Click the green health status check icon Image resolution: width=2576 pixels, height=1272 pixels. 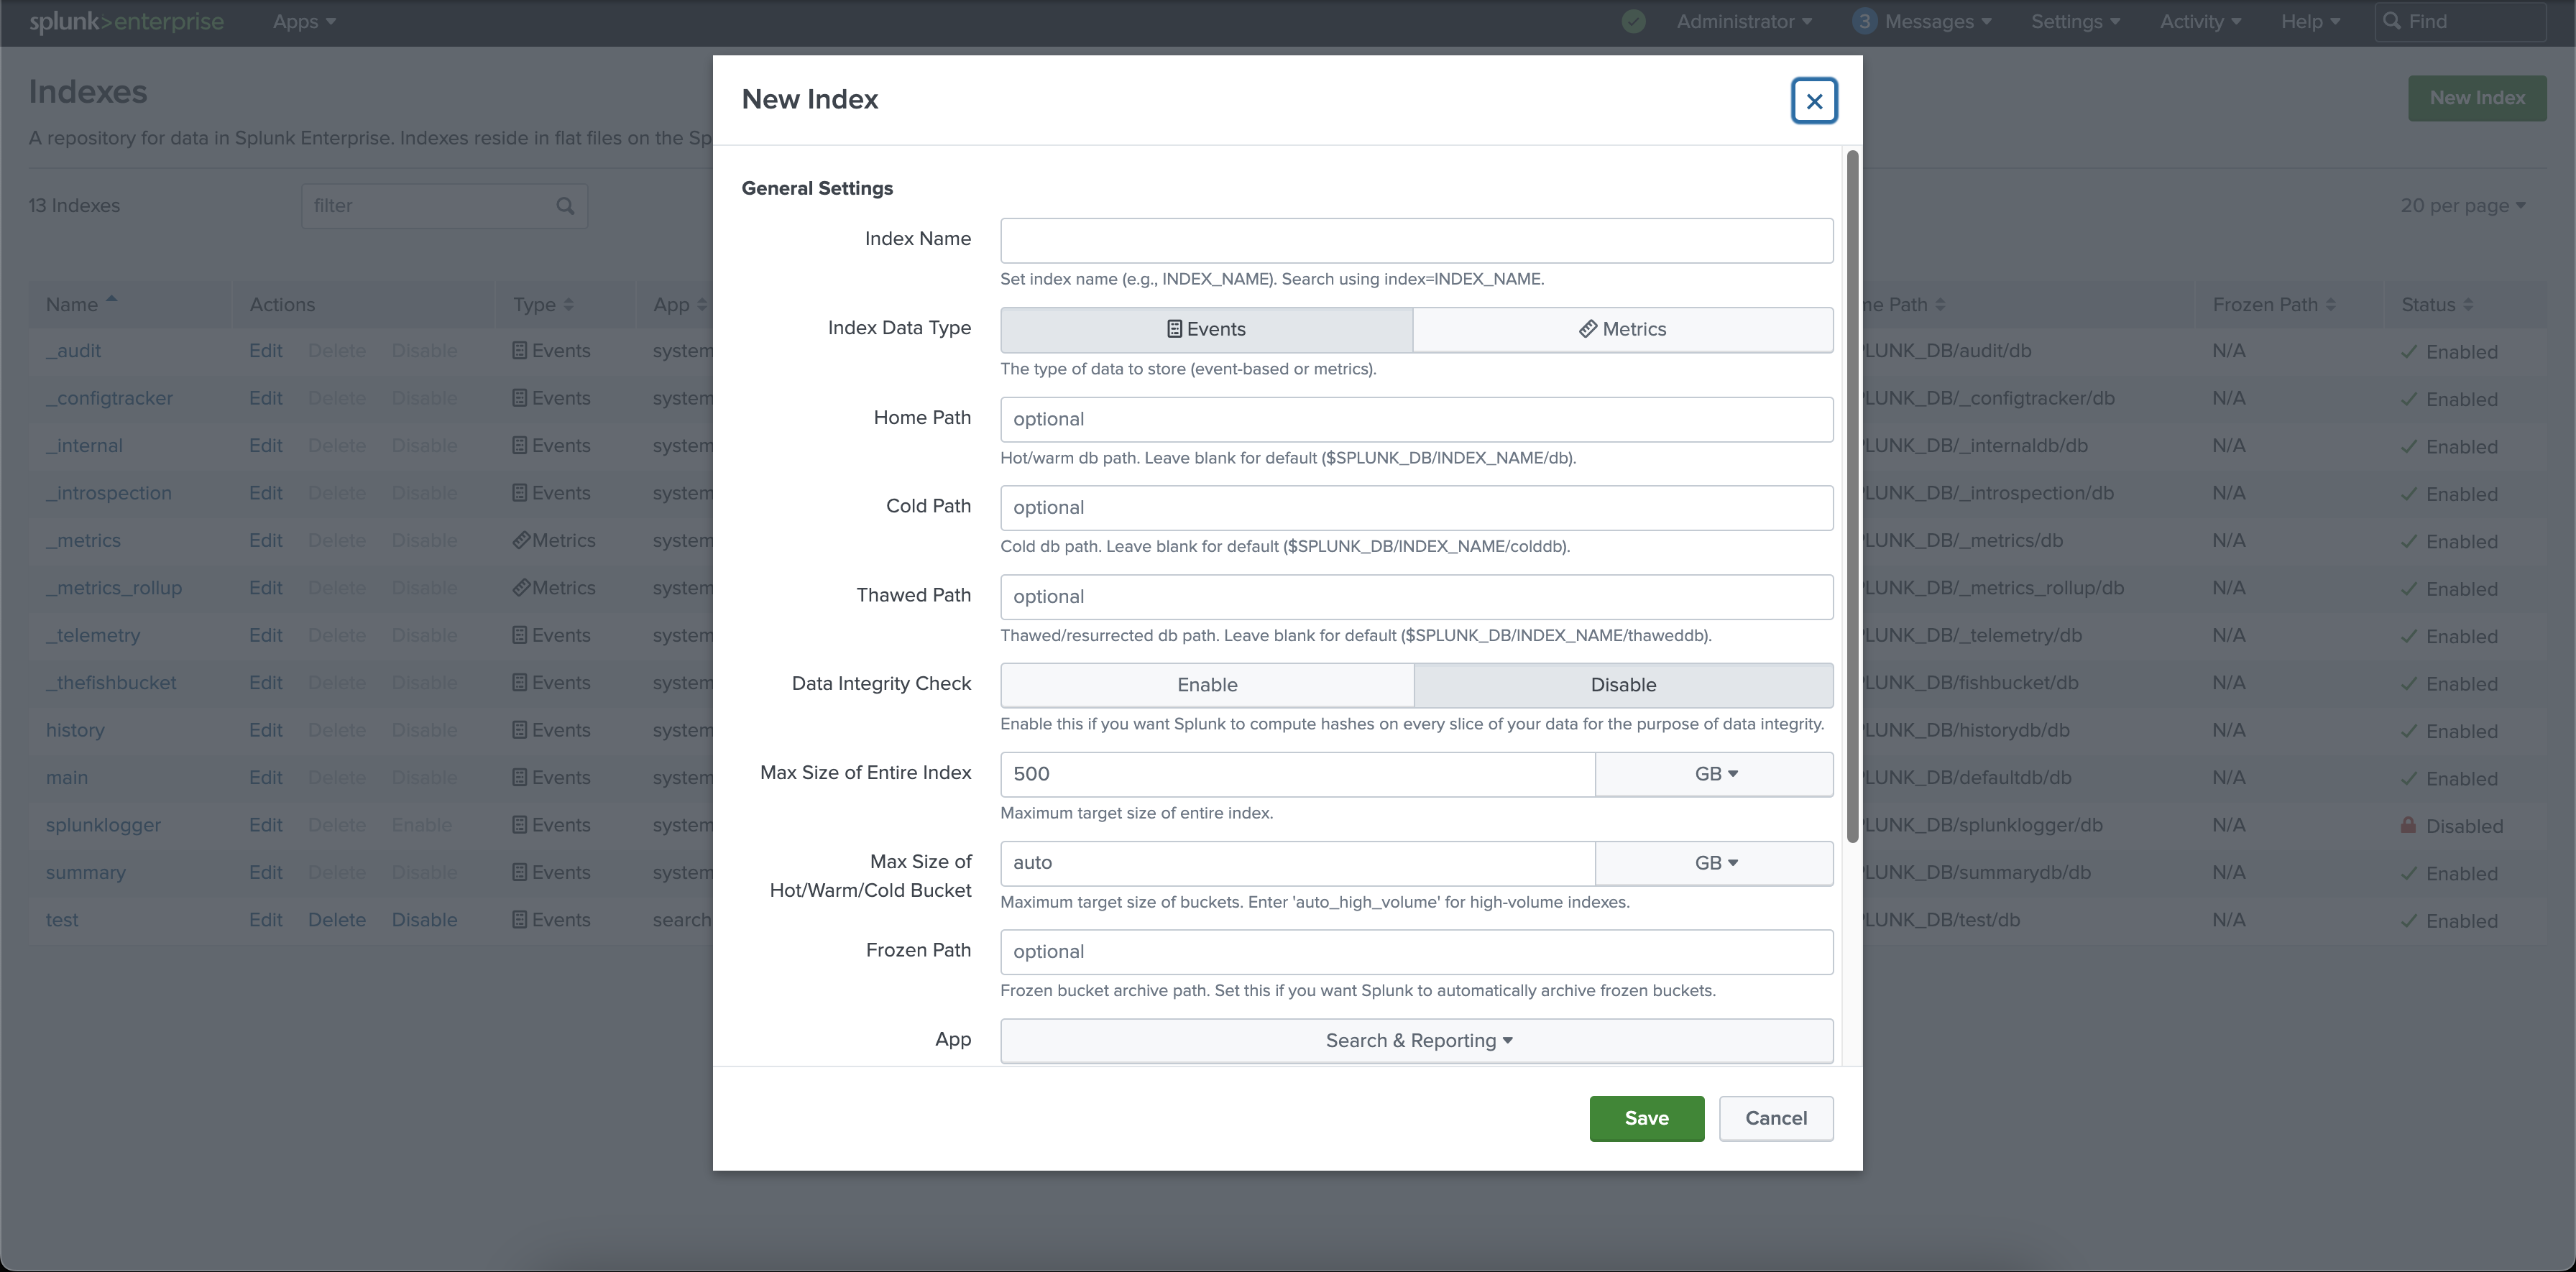[x=1633, y=22]
